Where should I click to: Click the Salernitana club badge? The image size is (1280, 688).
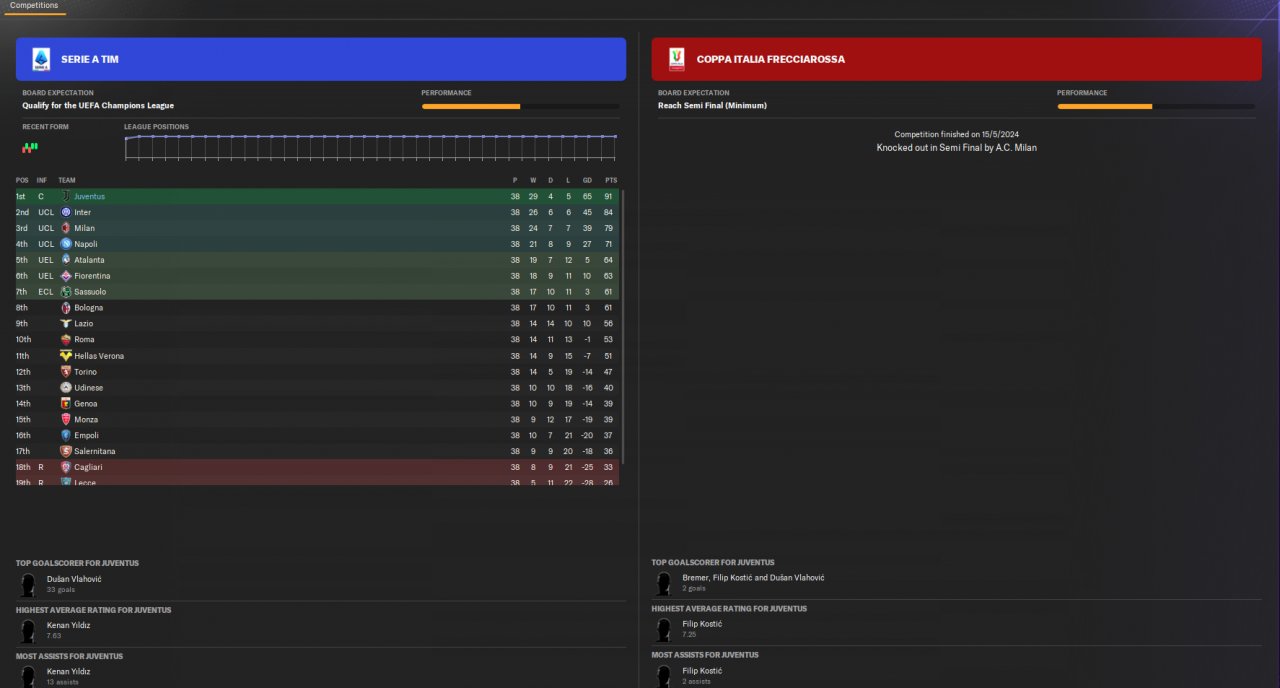(66, 452)
